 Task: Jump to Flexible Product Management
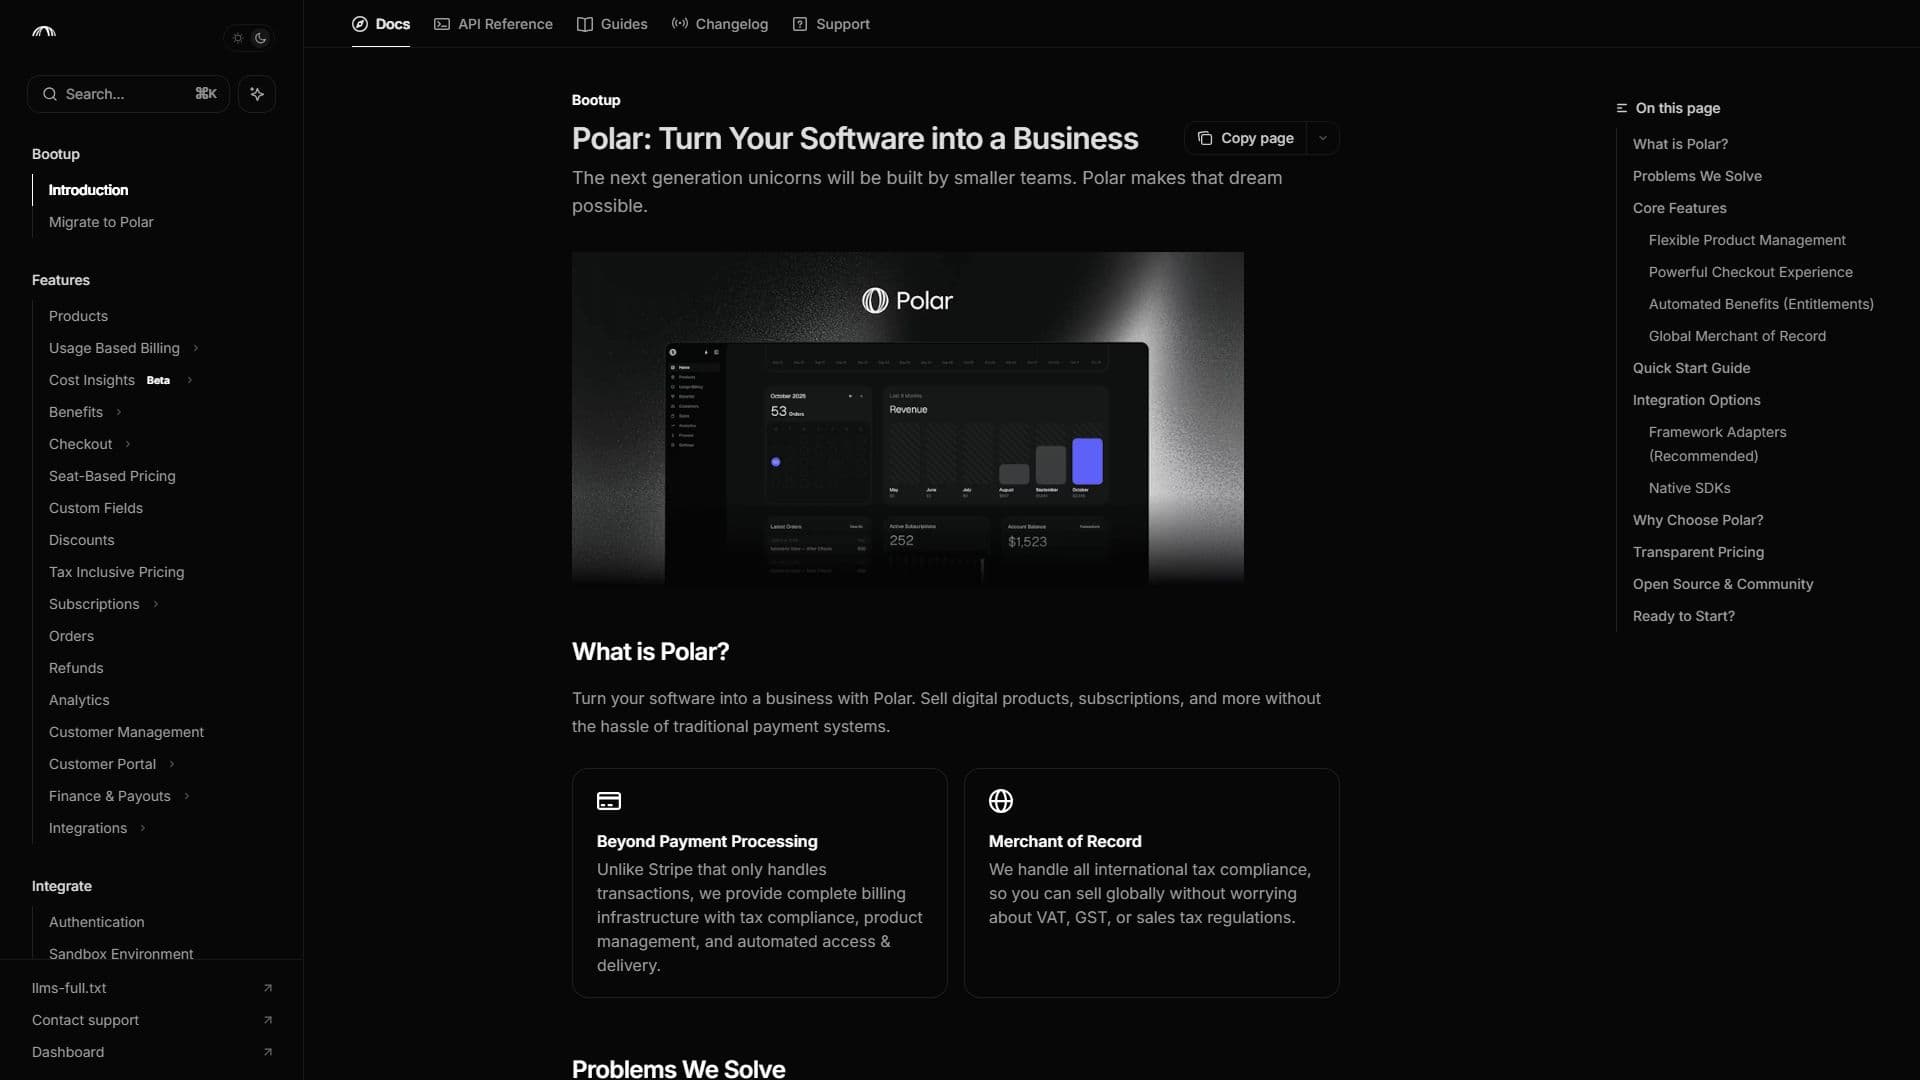click(1747, 240)
